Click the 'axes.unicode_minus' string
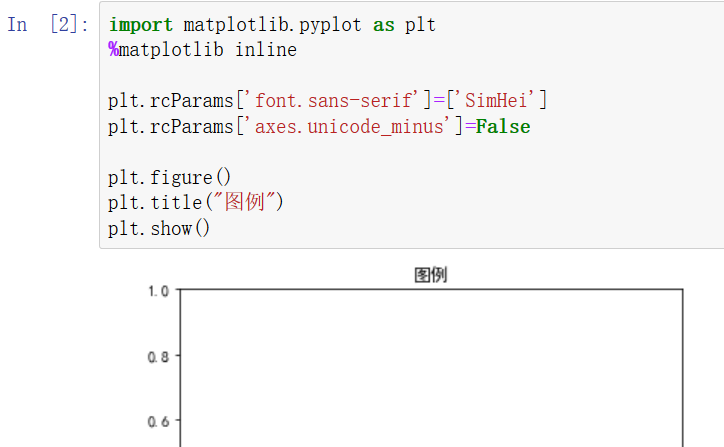The height and width of the screenshot is (447, 724). (x=351, y=127)
